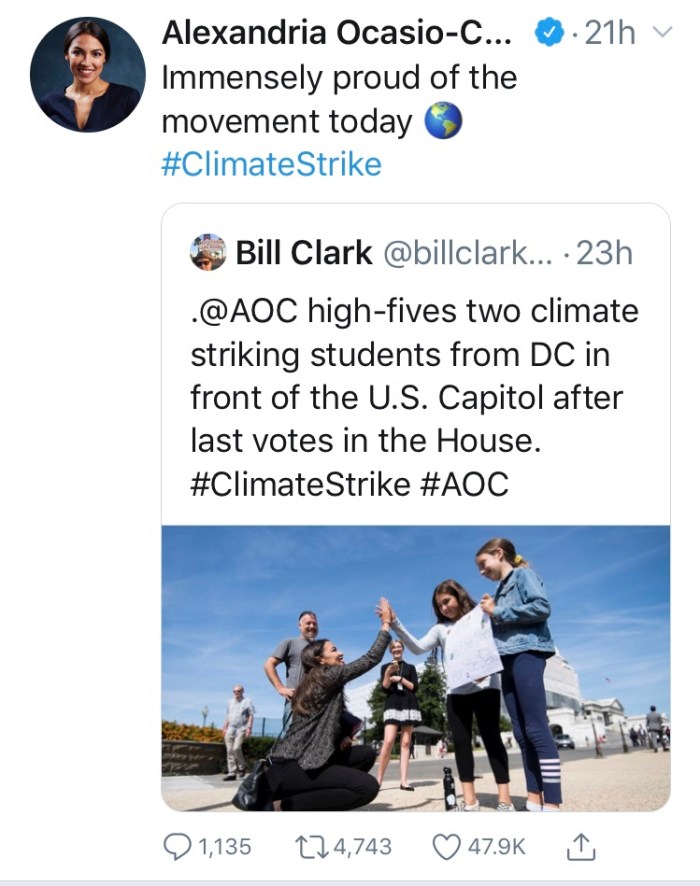Open the quoted tweet text body
Screen dimensions: 700x886
point(414,397)
